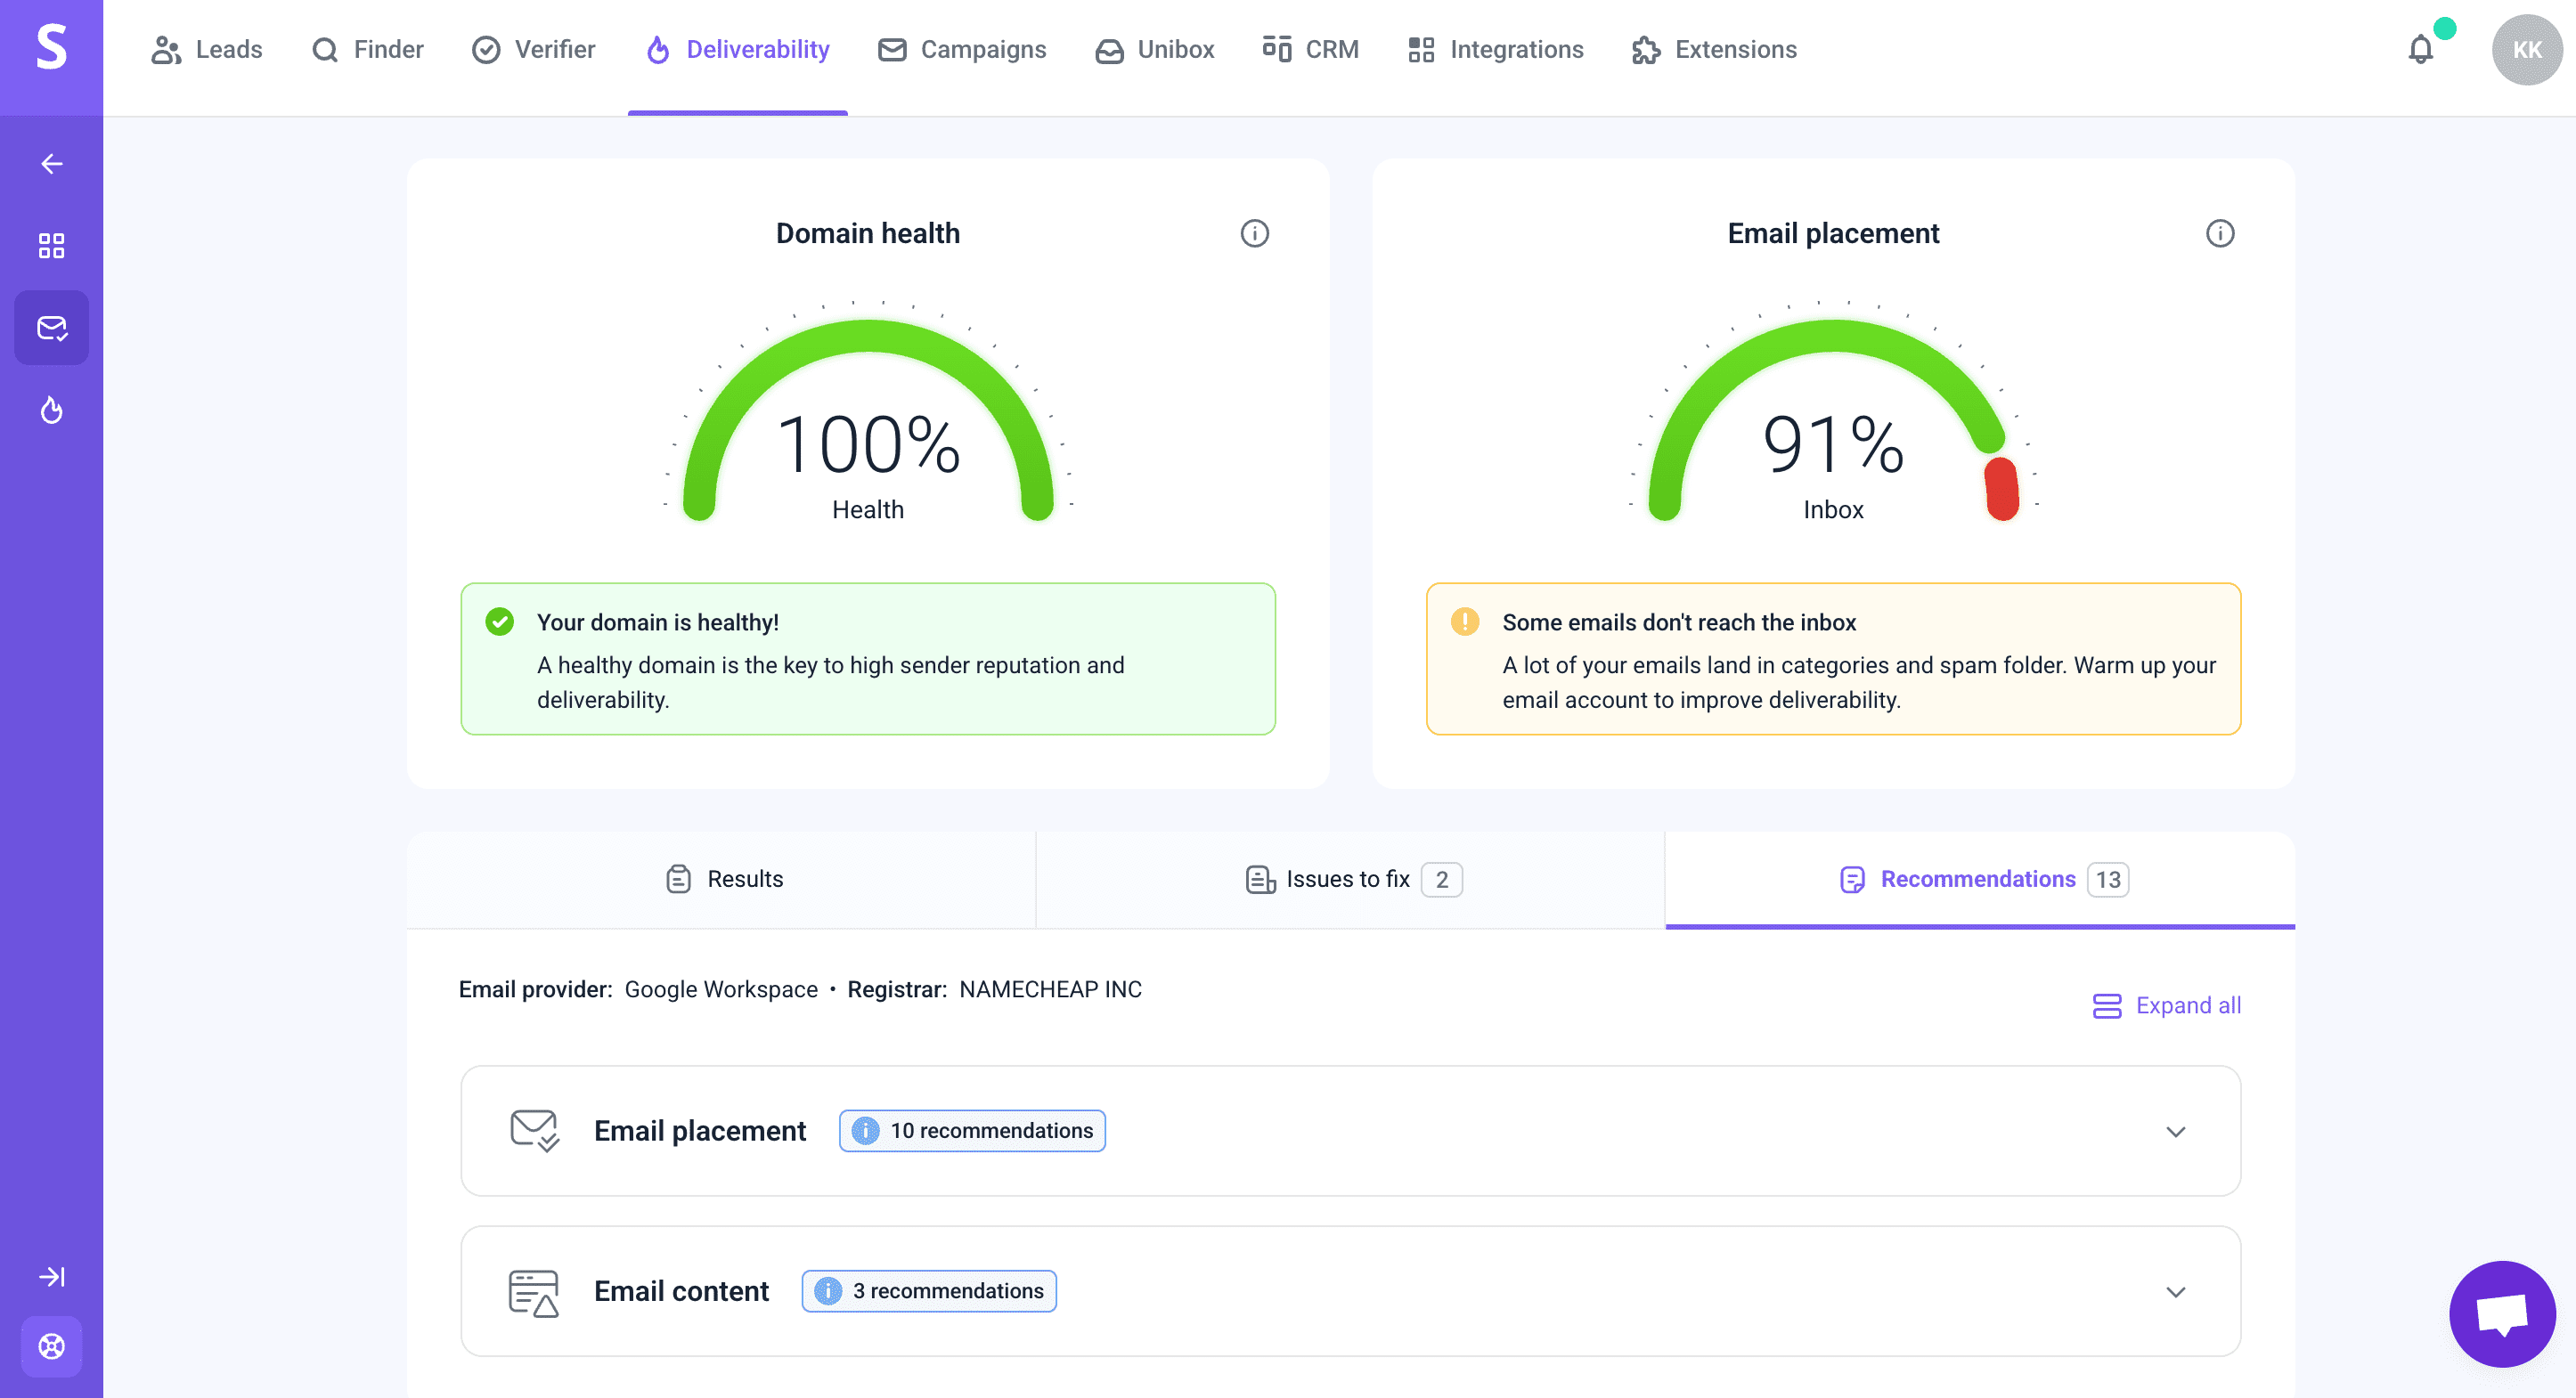Click the Expand all link
2576x1398 pixels.
pos(2166,1005)
